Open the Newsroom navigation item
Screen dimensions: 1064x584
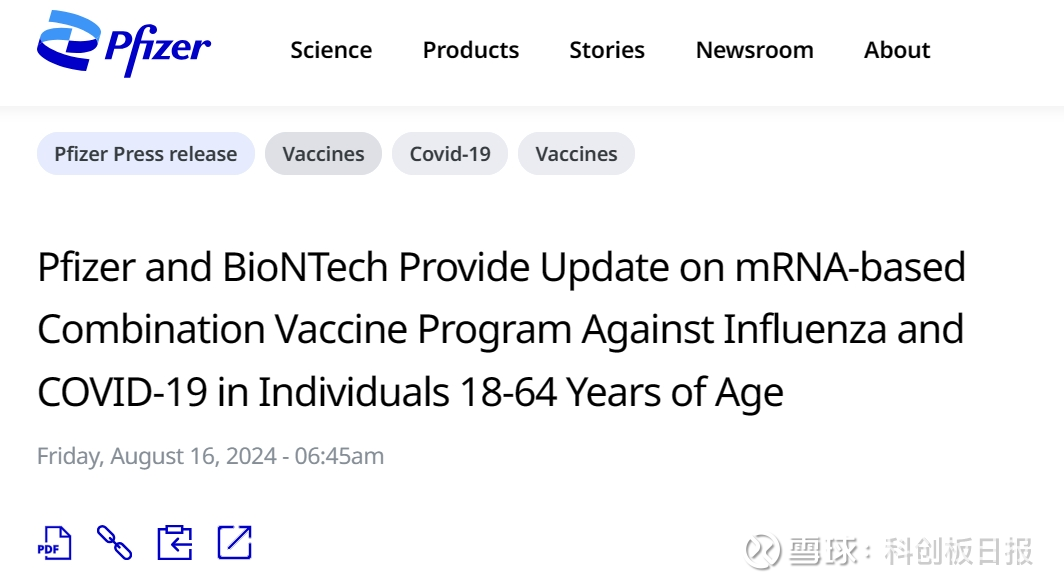pyautogui.click(x=755, y=50)
